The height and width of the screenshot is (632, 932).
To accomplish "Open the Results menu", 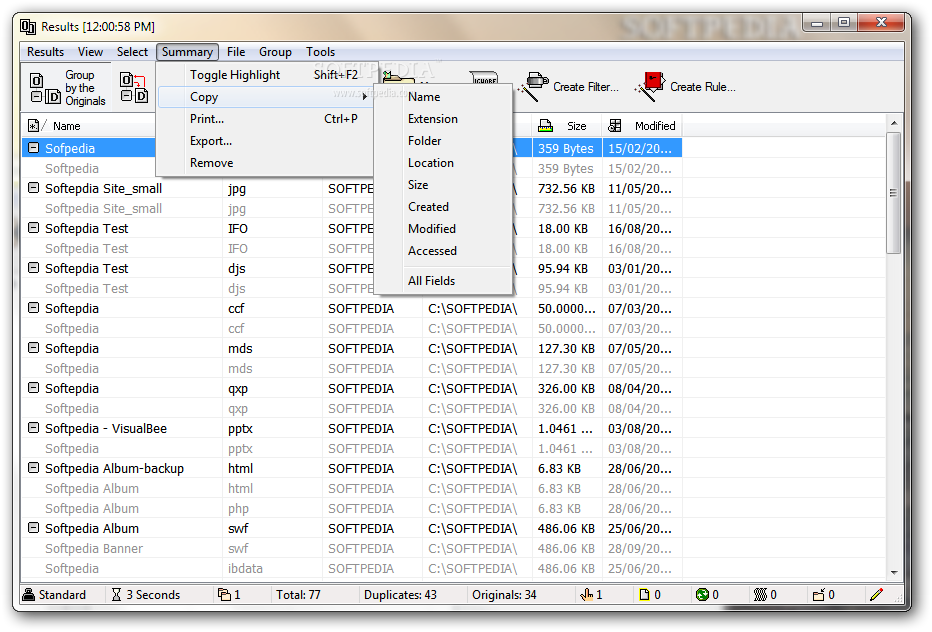I will [45, 52].
